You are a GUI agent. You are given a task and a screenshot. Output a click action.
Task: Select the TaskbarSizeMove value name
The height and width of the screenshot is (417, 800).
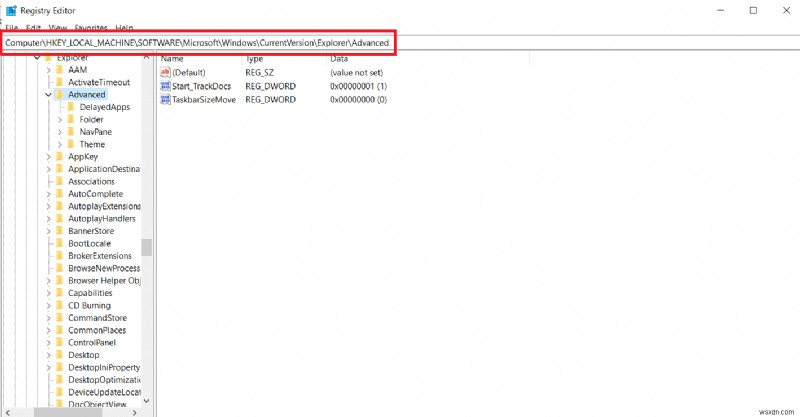point(204,100)
